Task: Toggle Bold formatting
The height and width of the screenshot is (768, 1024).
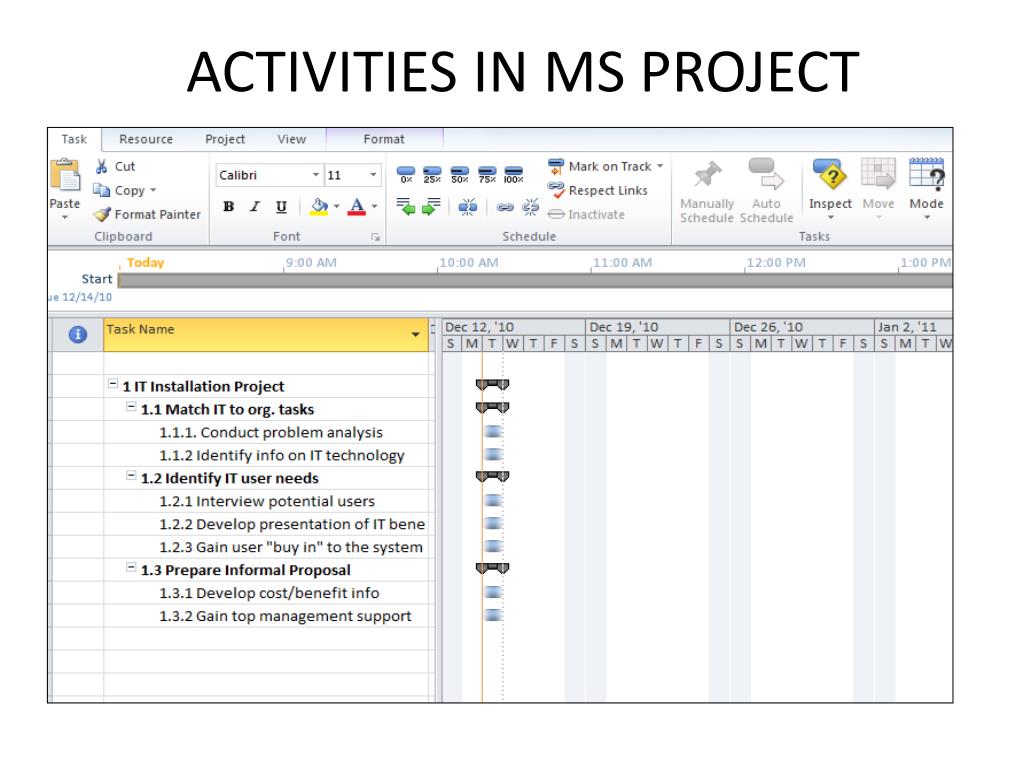Action: coord(229,207)
